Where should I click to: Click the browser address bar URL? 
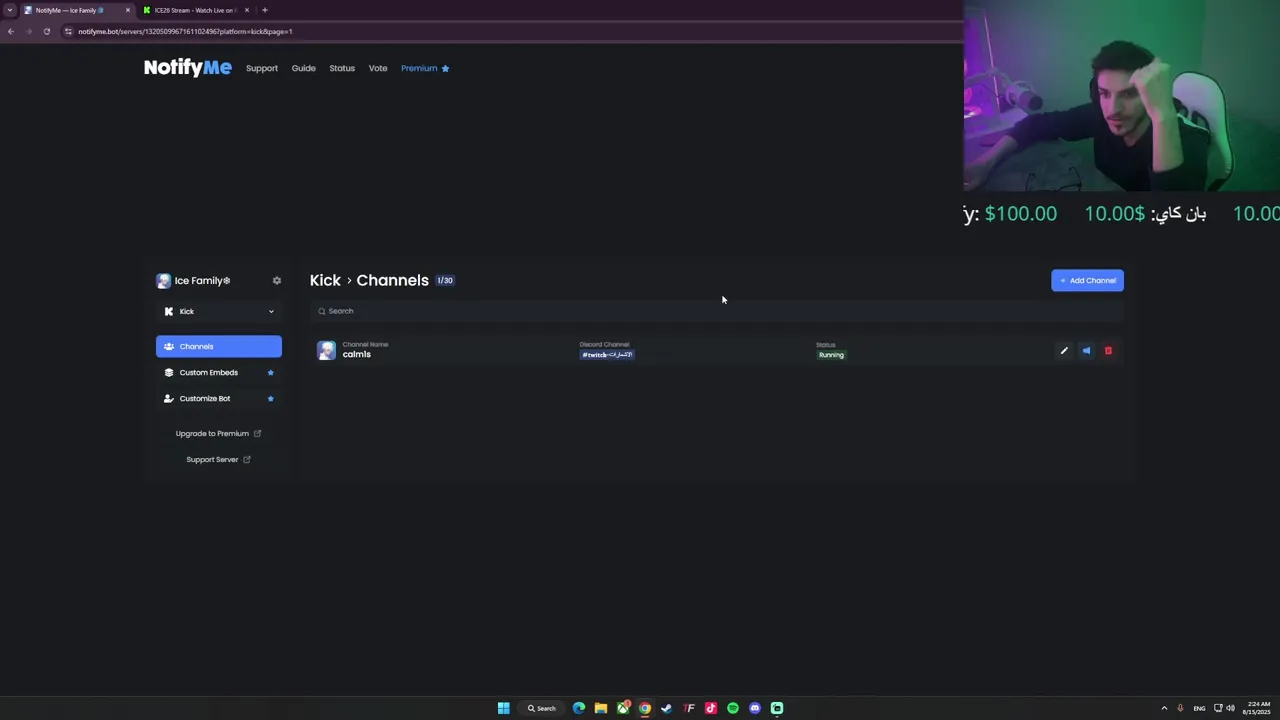pyautogui.click(x=185, y=31)
